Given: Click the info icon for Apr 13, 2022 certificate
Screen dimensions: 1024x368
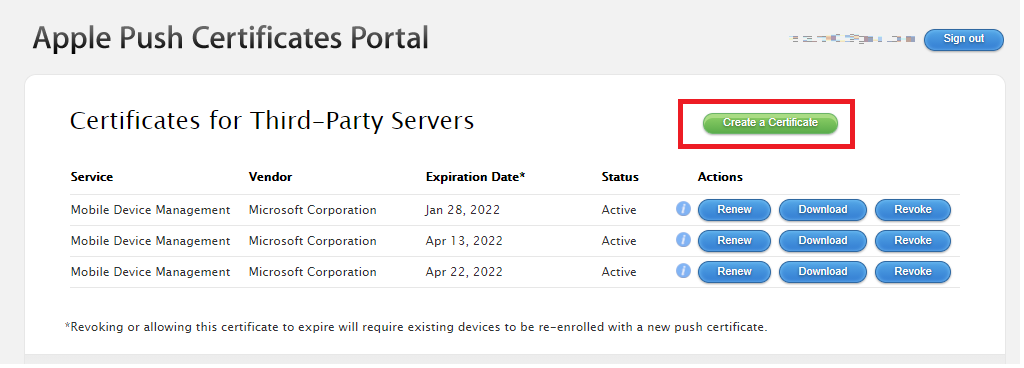Looking at the screenshot, I should point(683,239).
